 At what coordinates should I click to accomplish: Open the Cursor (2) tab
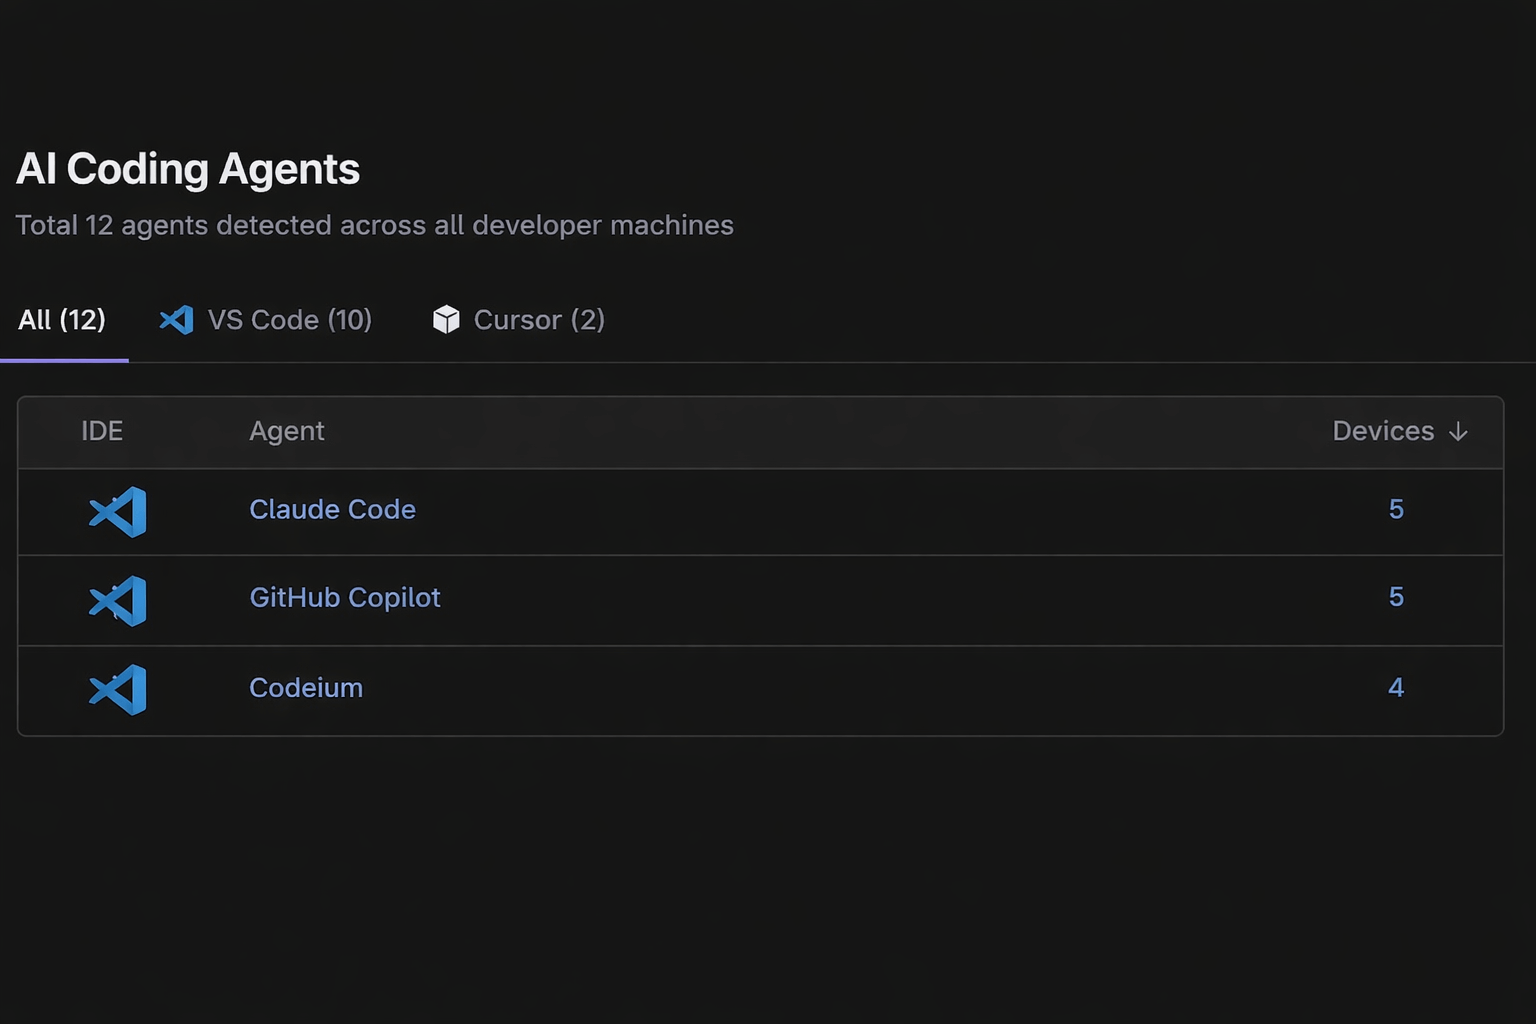(x=518, y=320)
